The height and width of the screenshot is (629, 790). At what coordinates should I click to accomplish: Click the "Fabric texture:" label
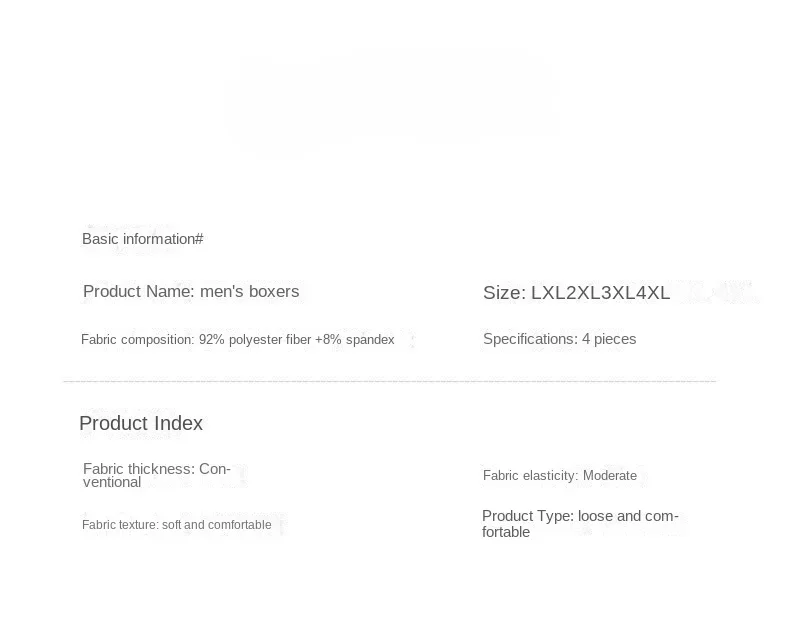[119, 525]
